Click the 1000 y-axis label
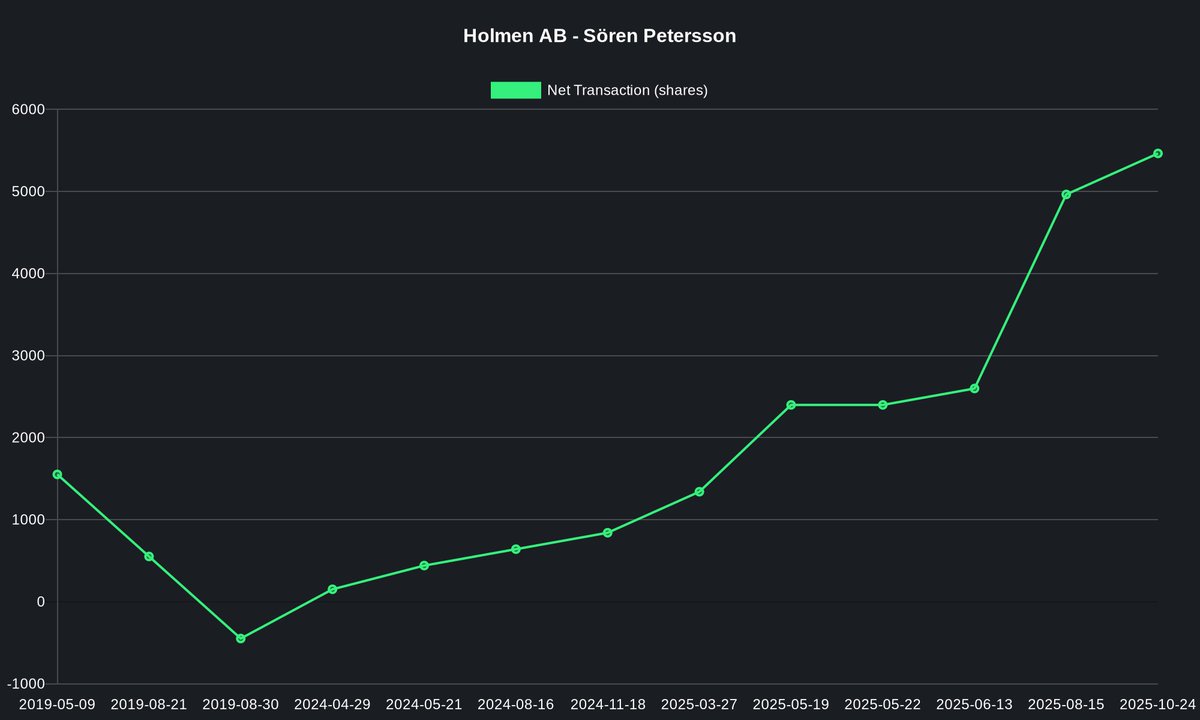The width and height of the screenshot is (1200, 720). (x=29, y=519)
